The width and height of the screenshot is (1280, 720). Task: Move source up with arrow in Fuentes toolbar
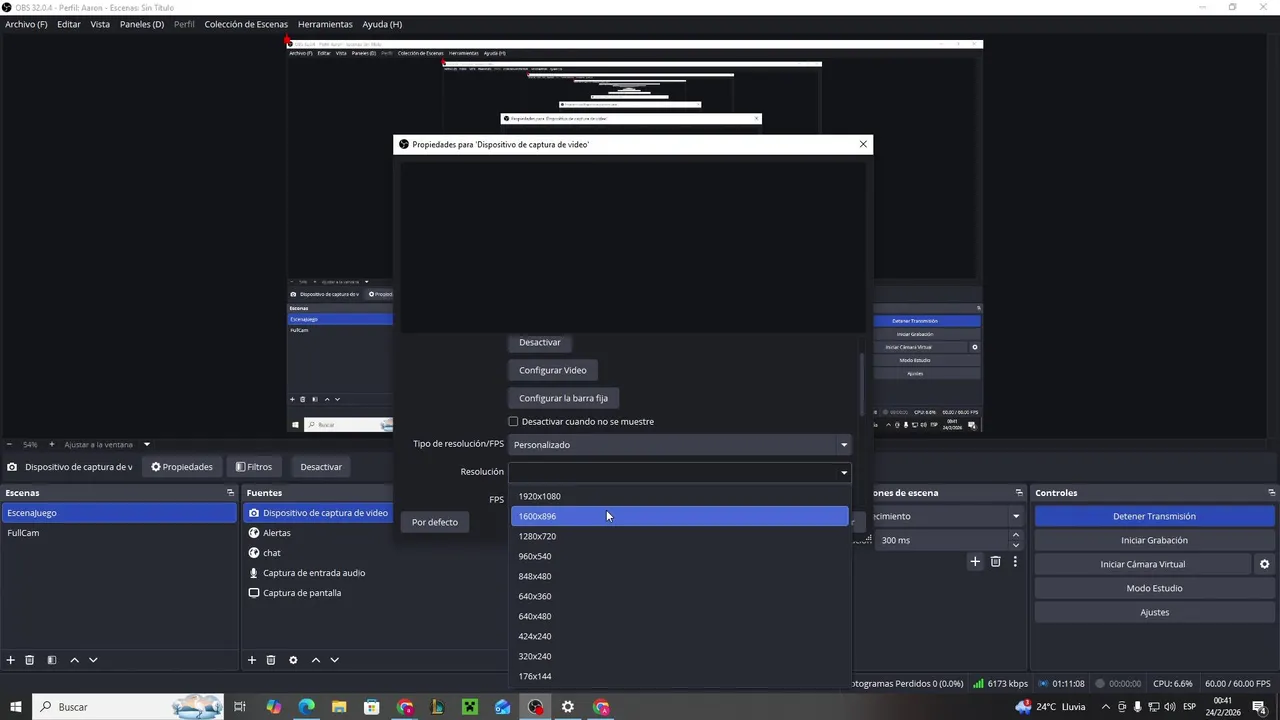[316, 660]
